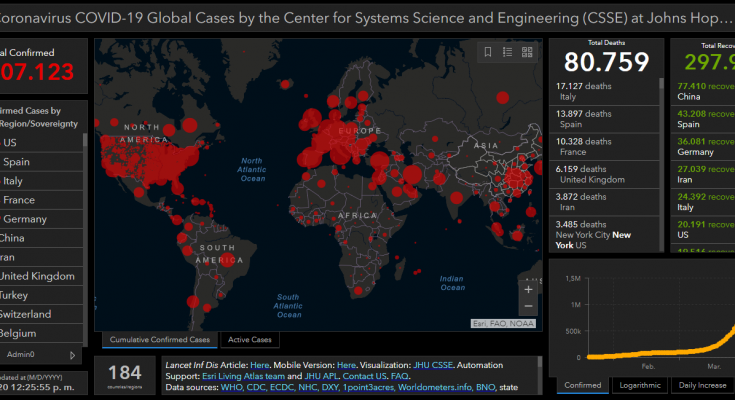
Task: Click the 13.897 deaths Spain entry
Action: click(x=604, y=119)
